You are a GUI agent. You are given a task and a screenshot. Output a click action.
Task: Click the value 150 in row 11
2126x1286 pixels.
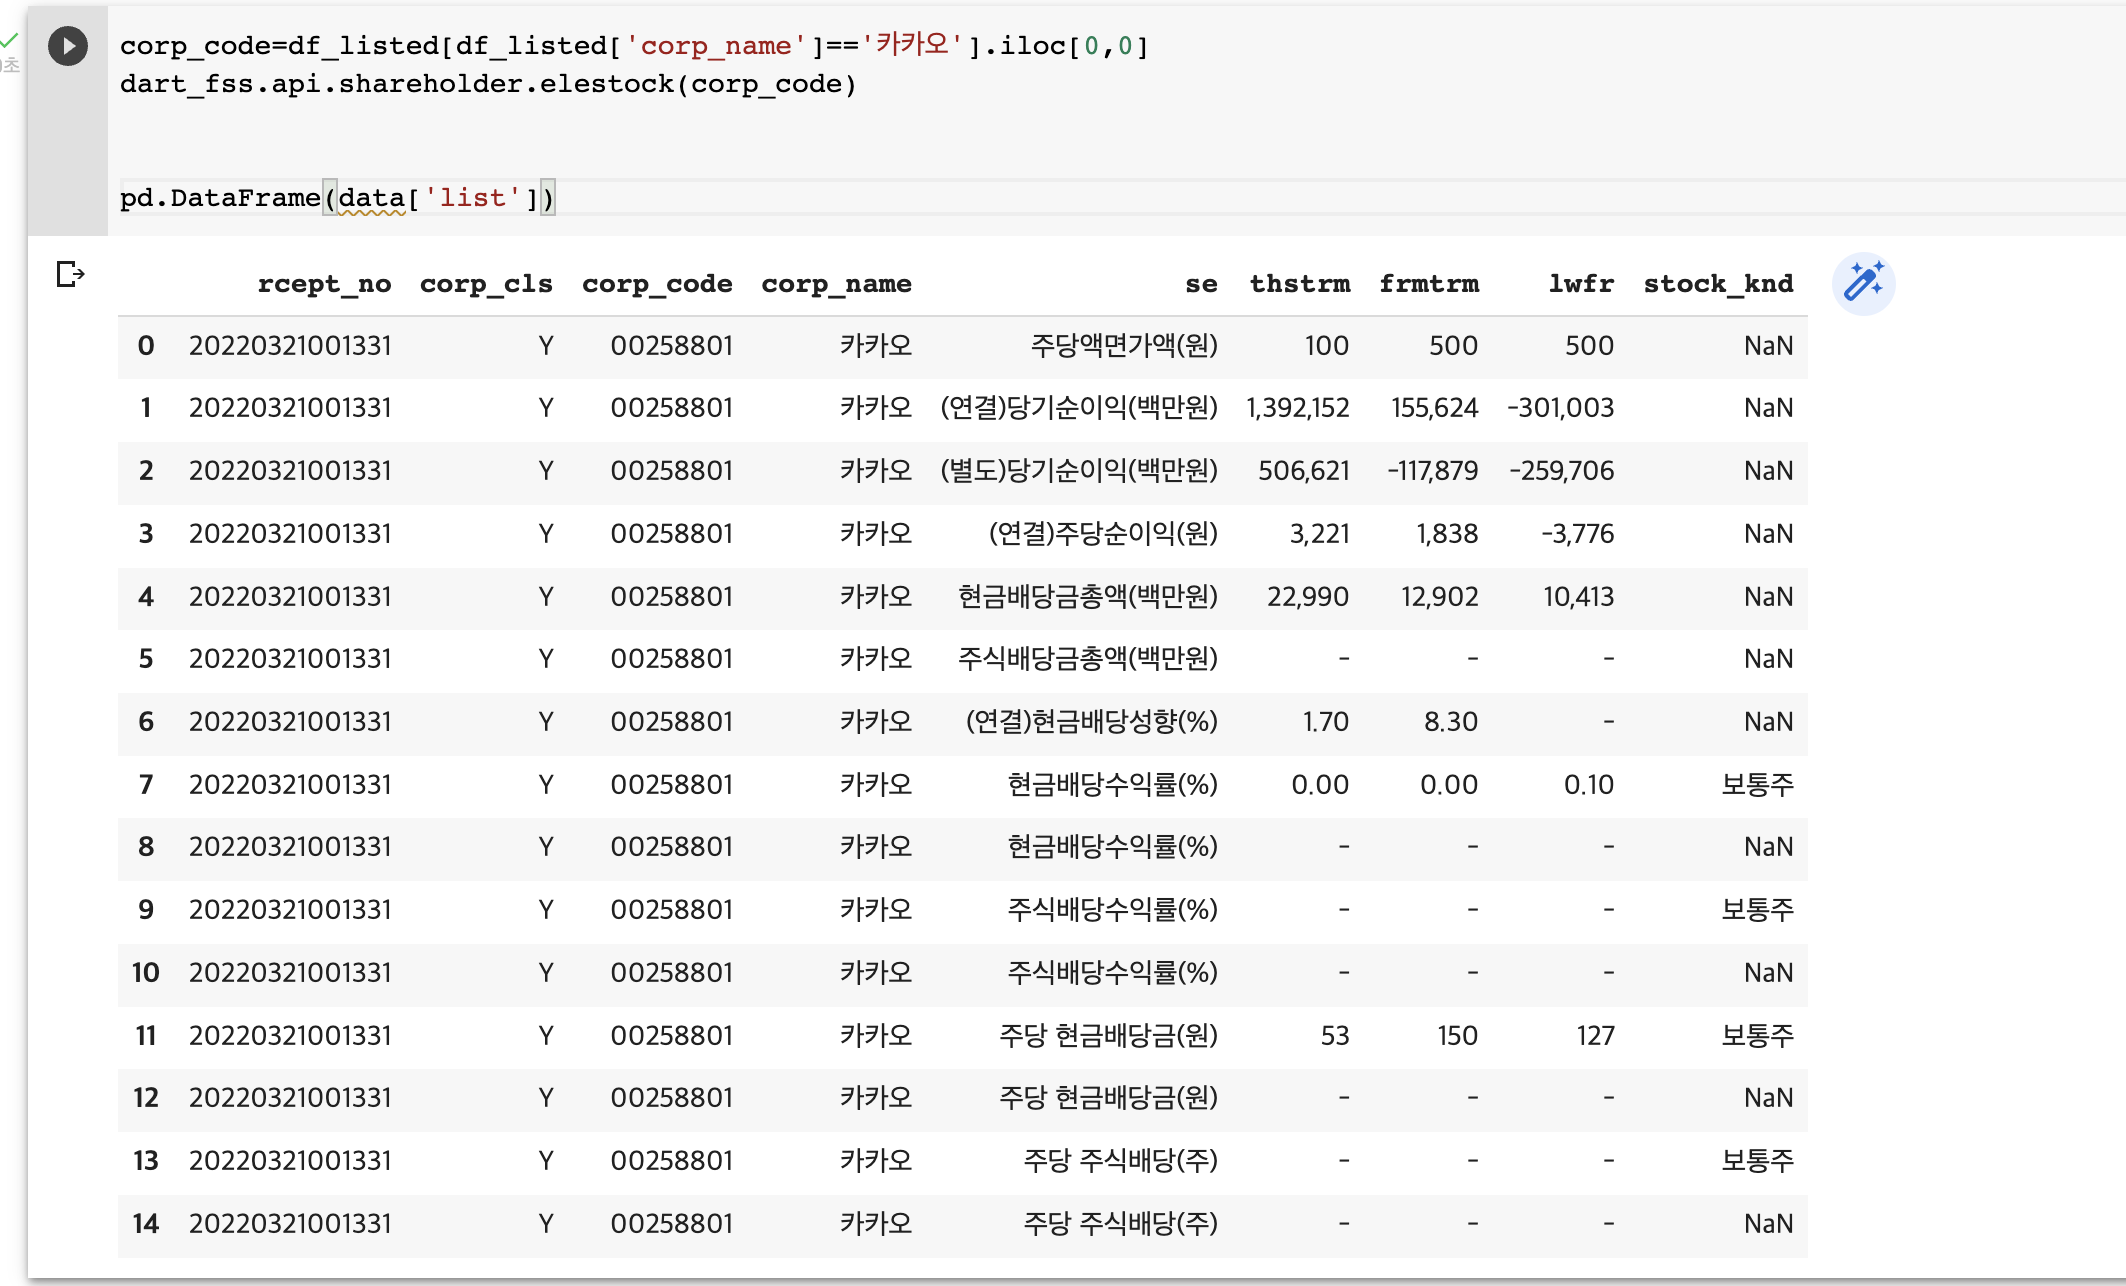pos(1457,1036)
